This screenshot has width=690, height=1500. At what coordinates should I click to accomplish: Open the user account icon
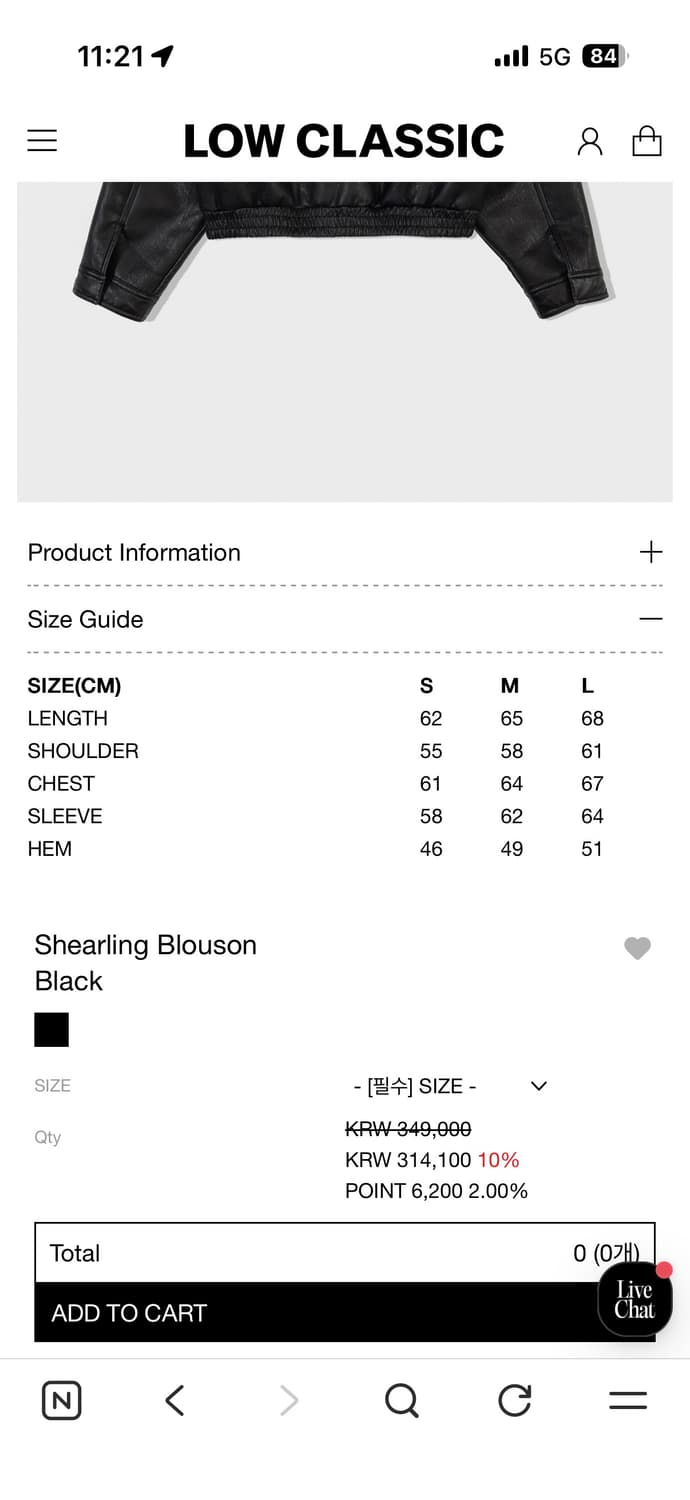pos(590,141)
